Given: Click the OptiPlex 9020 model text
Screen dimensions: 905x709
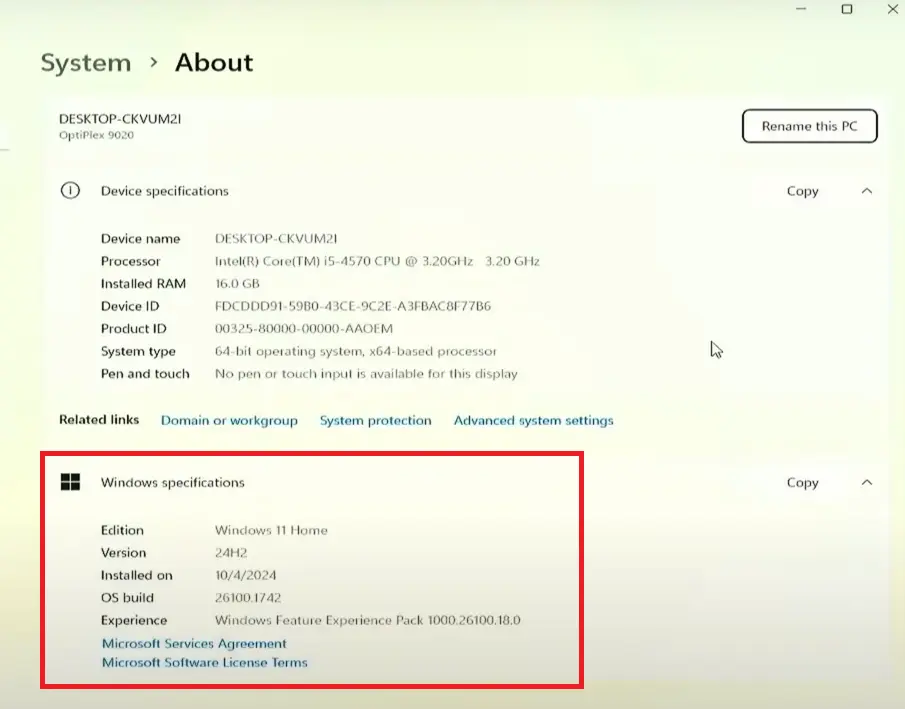Looking at the screenshot, I should click(x=96, y=135).
